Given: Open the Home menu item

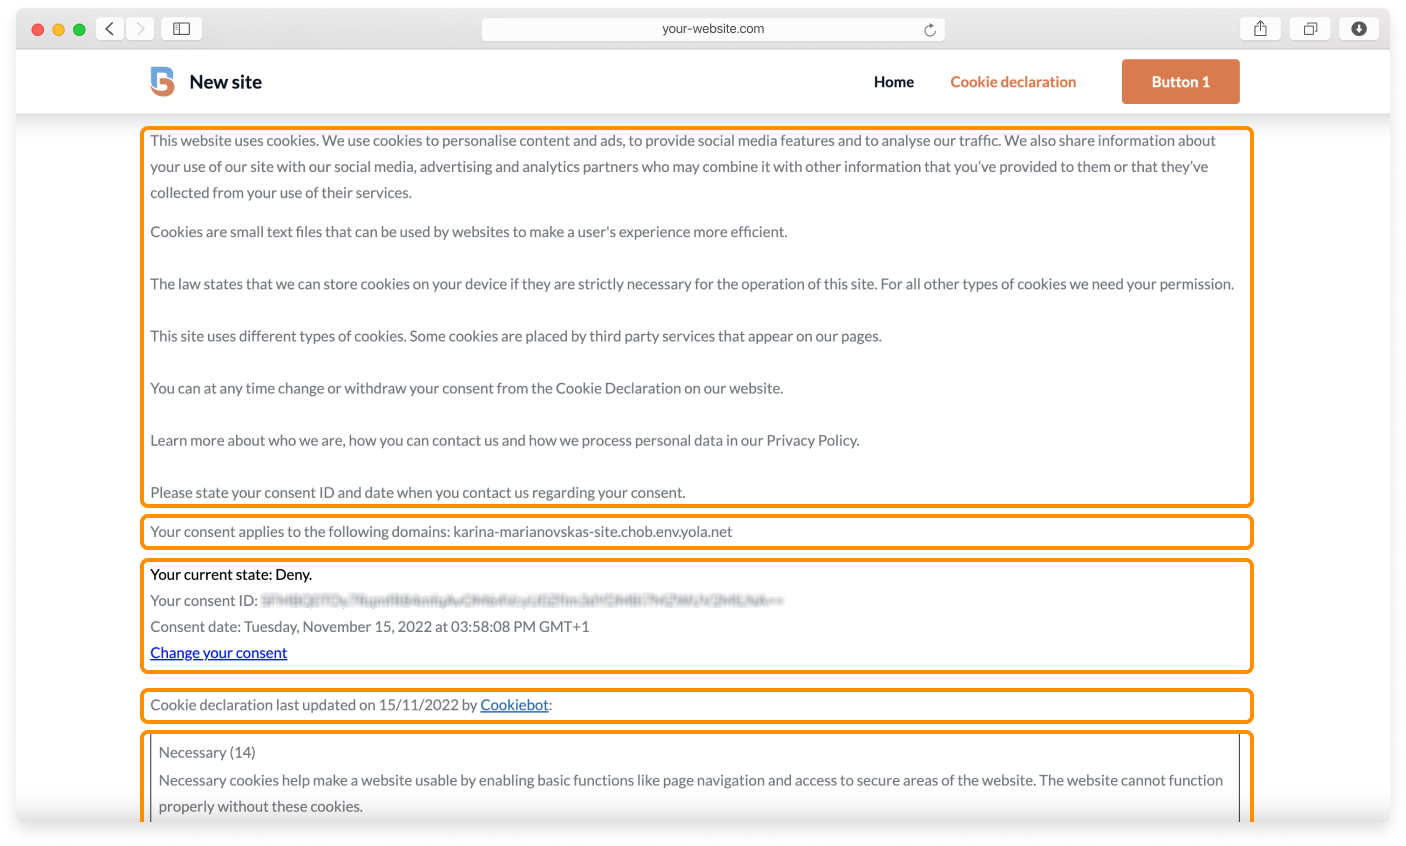Looking at the screenshot, I should point(893,82).
